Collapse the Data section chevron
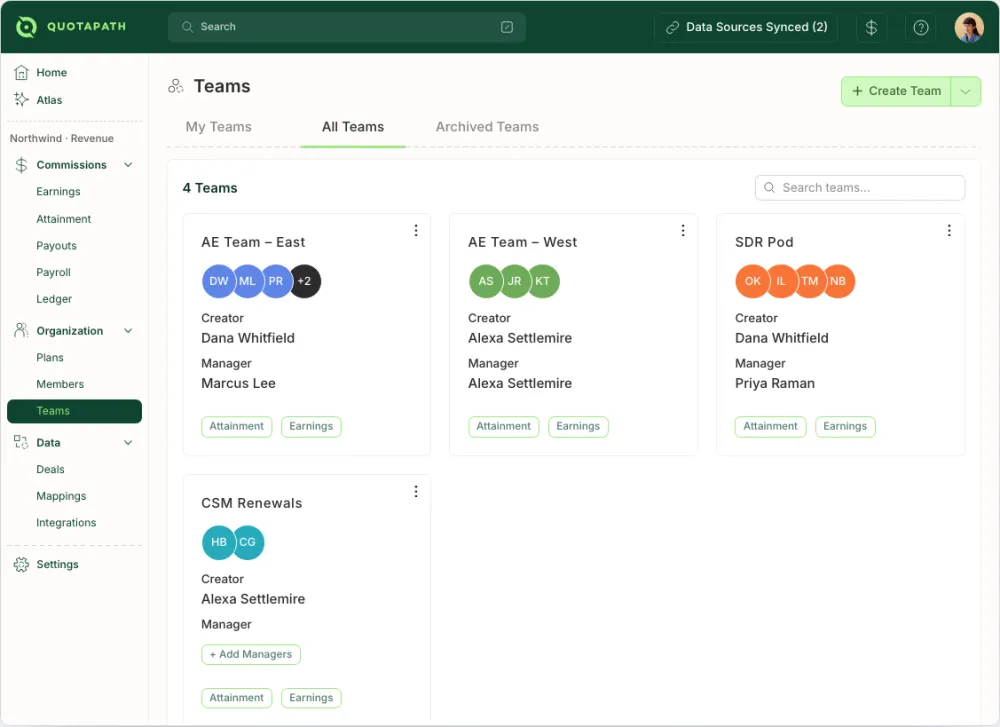Image resolution: width=1000 pixels, height=727 pixels. [x=128, y=443]
